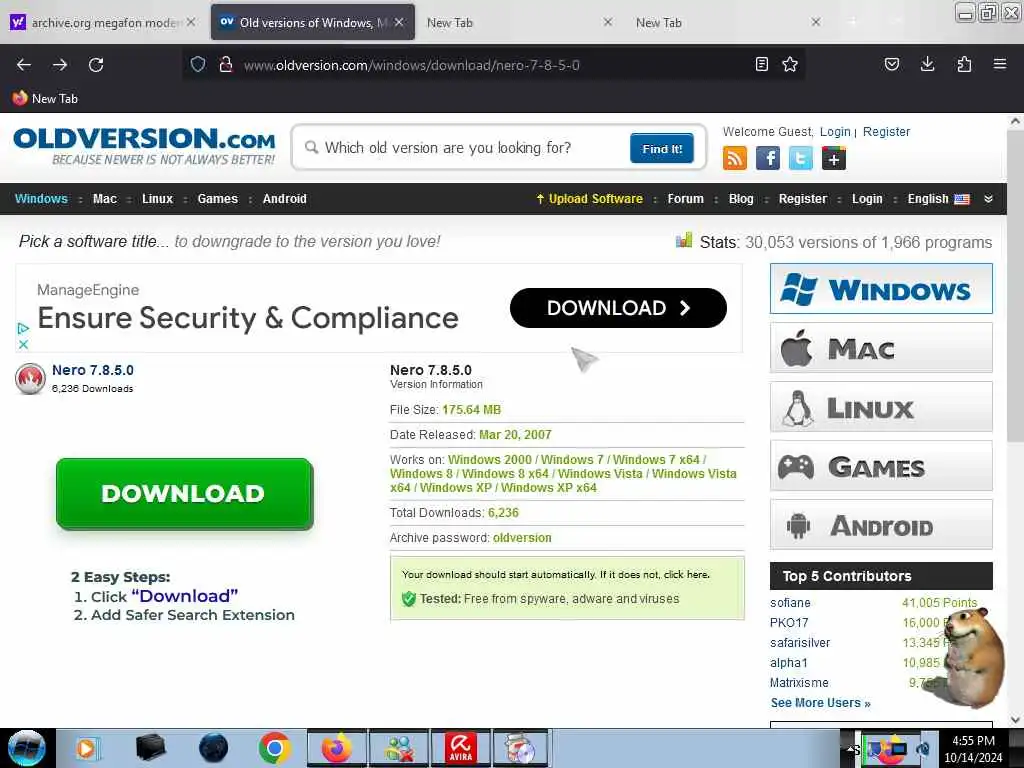Click the OLDVERSION.COM logo

tap(144, 146)
